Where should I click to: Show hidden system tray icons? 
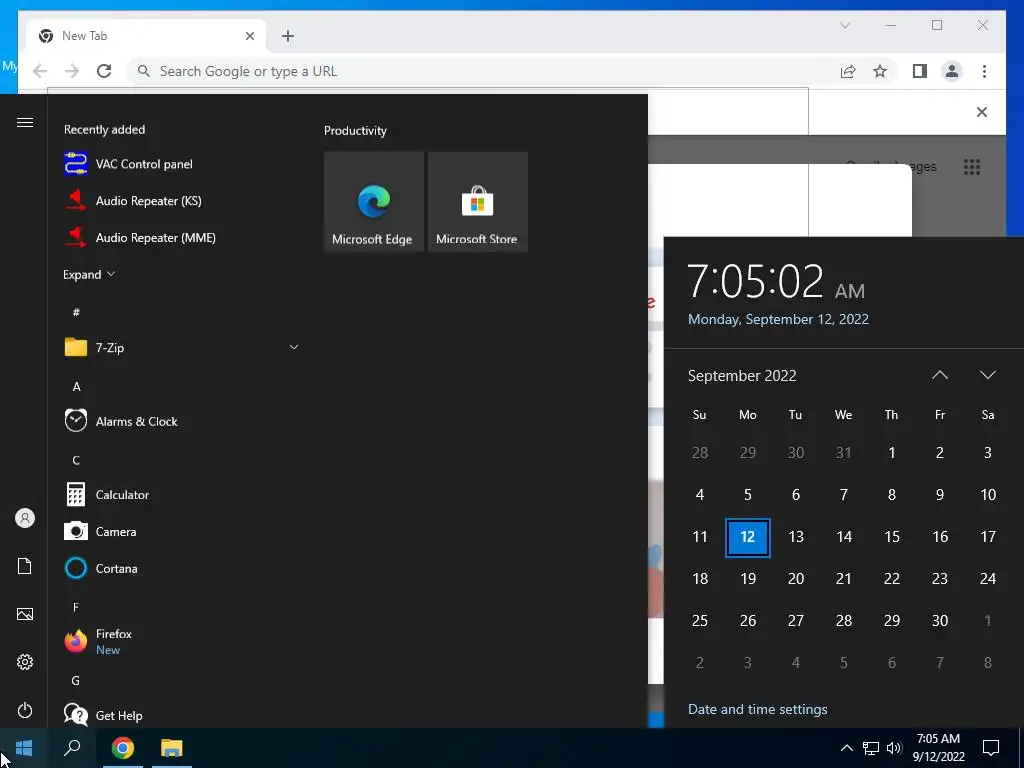[x=846, y=748]
